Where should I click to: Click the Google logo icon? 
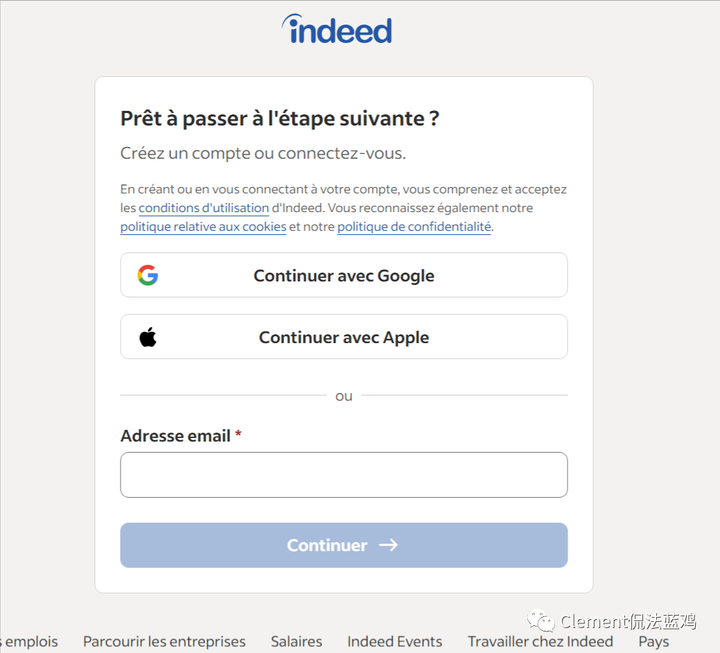click(x=148, y=275)
